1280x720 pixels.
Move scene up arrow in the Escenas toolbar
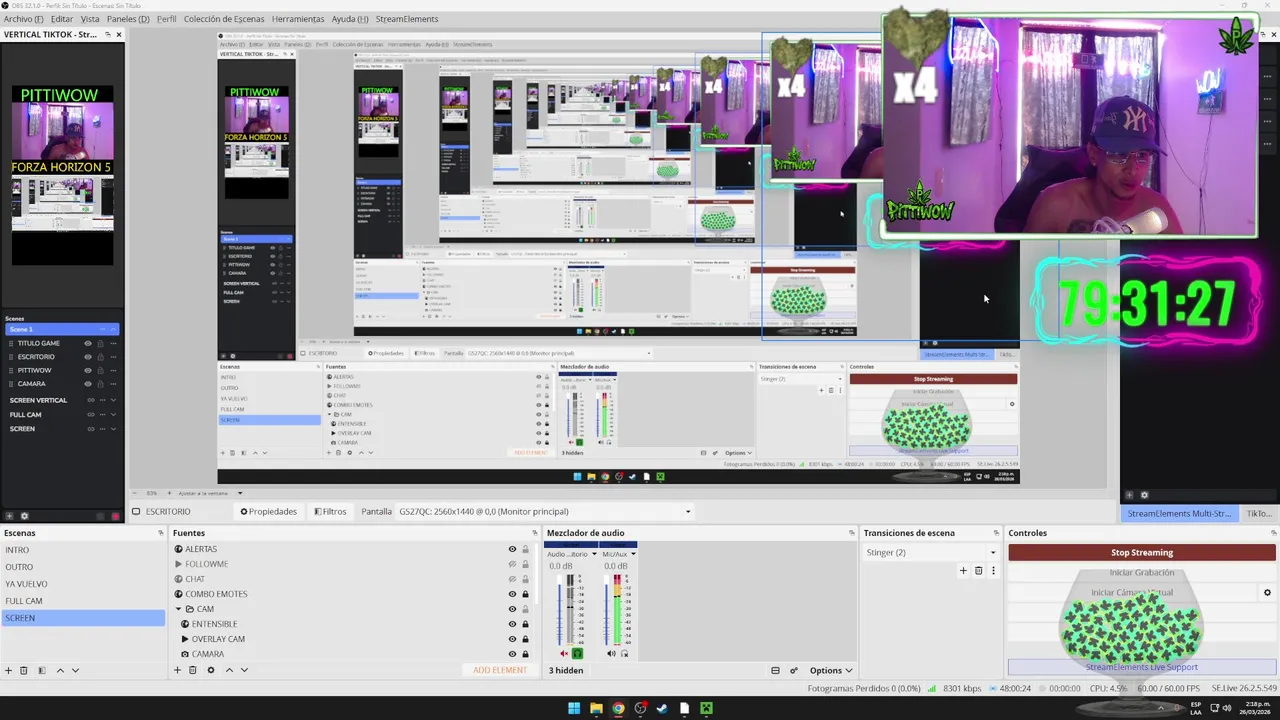pos(60,670)
